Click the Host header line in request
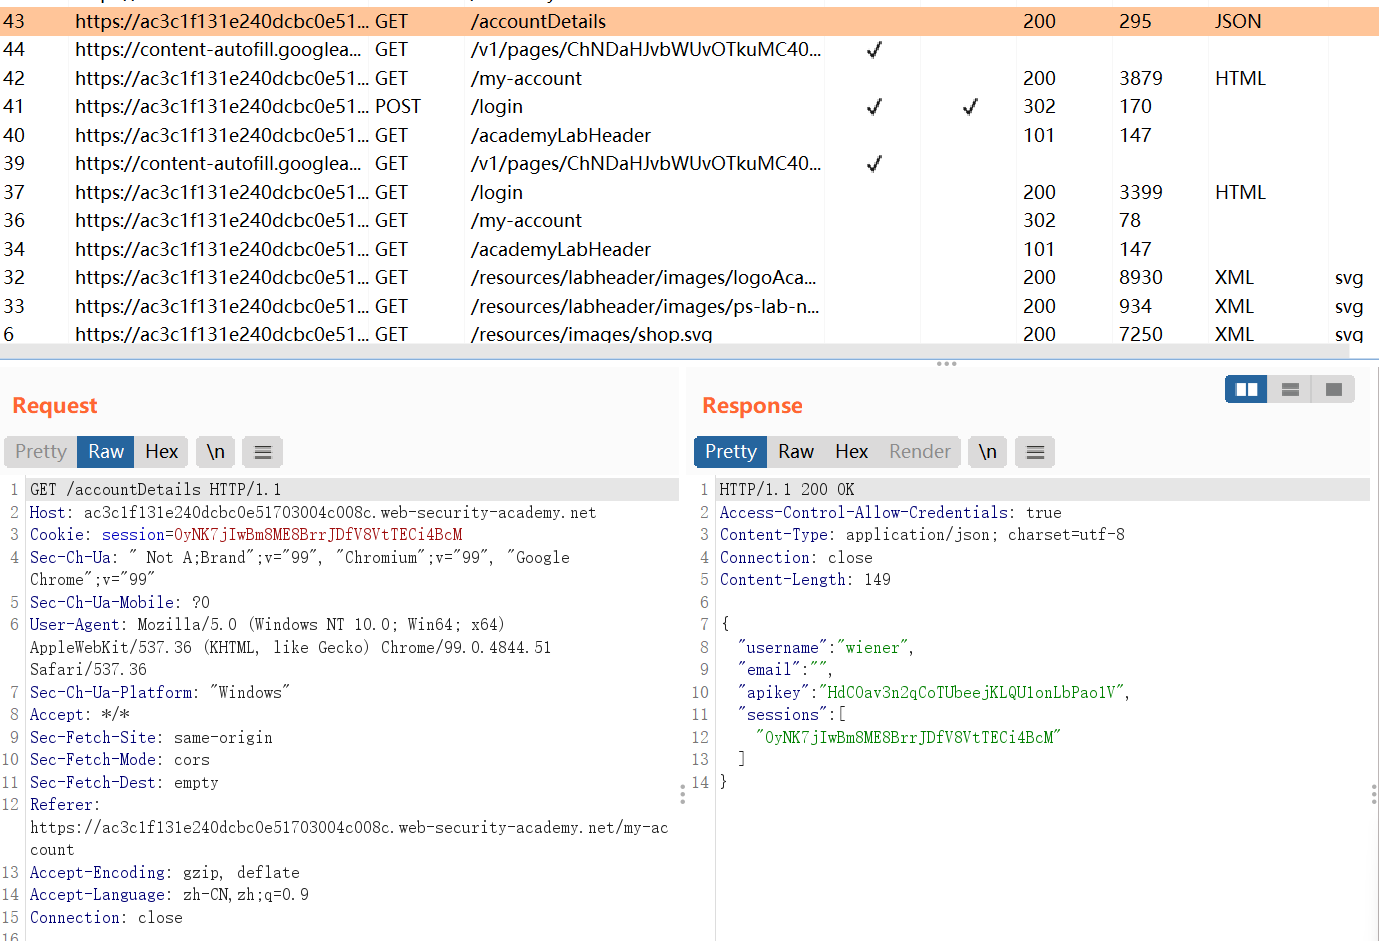 [313, 512]
